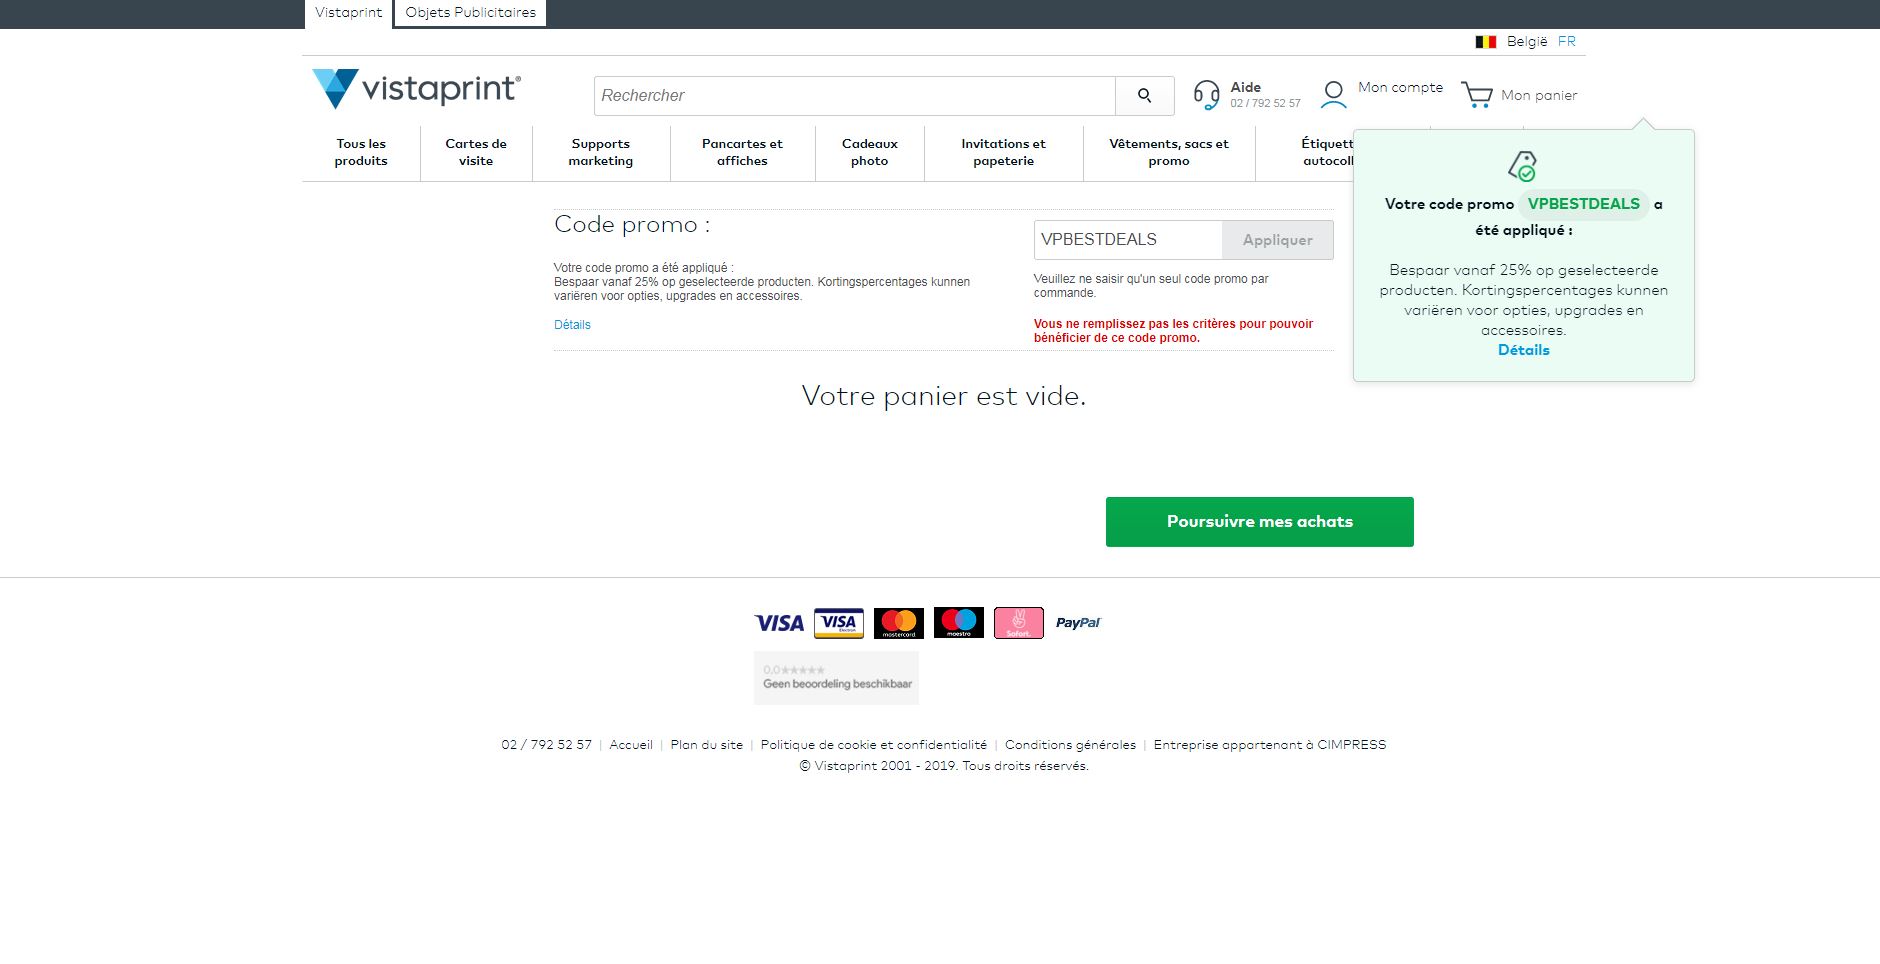
Task: Open the Plan du site footer link
Action: pyautogui.click(x=707, y=745)
